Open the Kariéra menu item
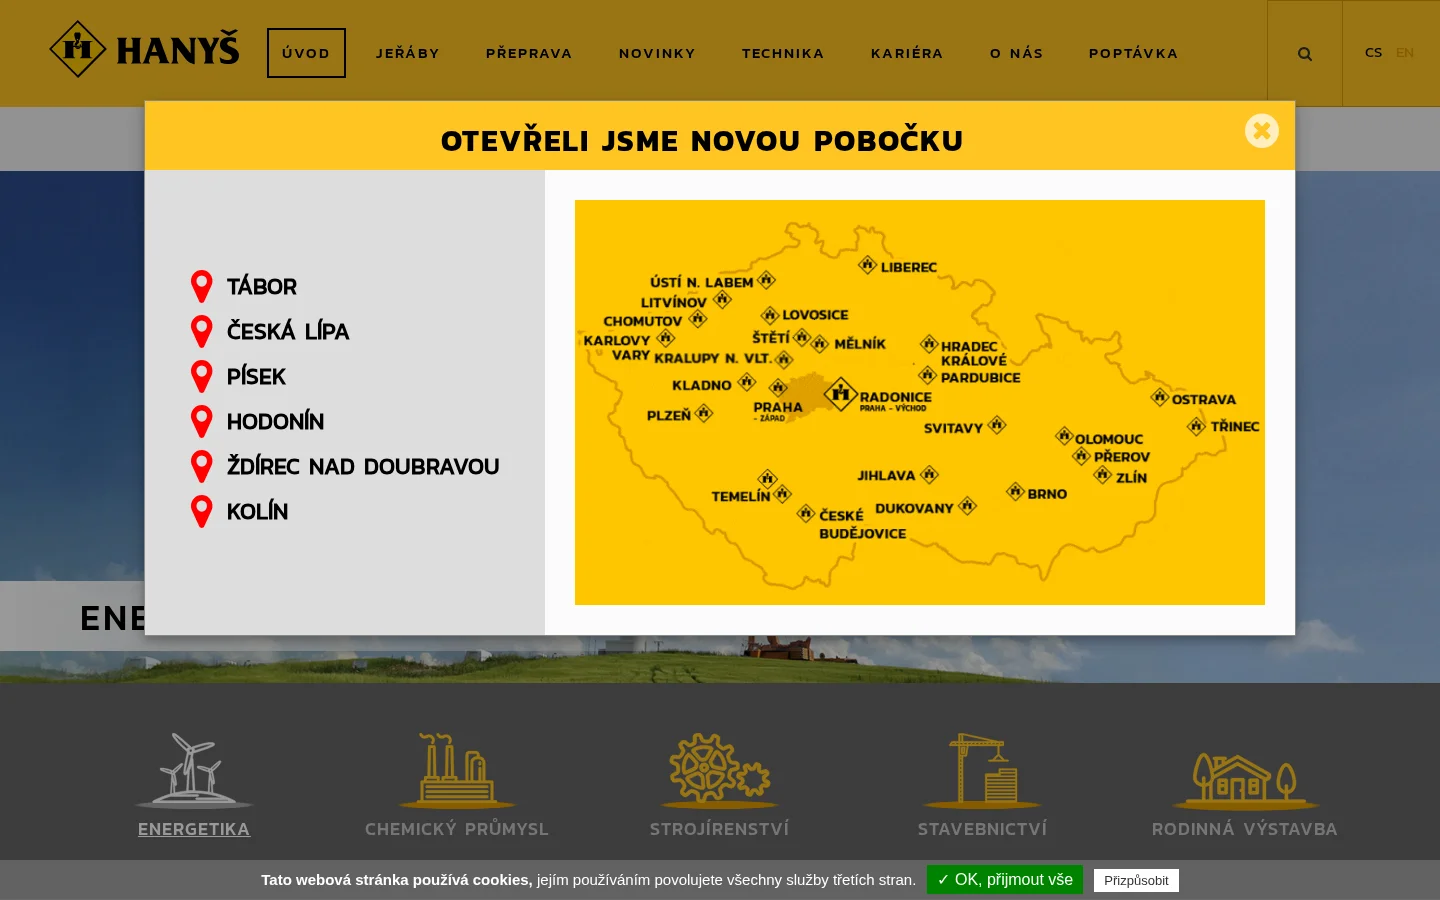Screen dimensions: 1440x900 tap(907, 53)
